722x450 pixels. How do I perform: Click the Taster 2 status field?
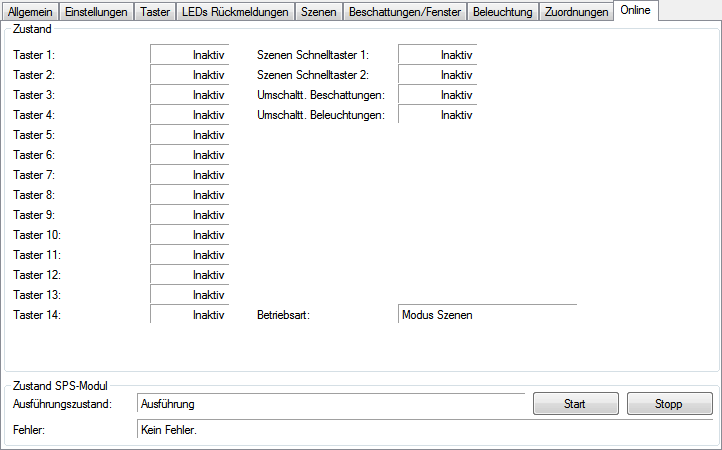[x=190, y=75]
